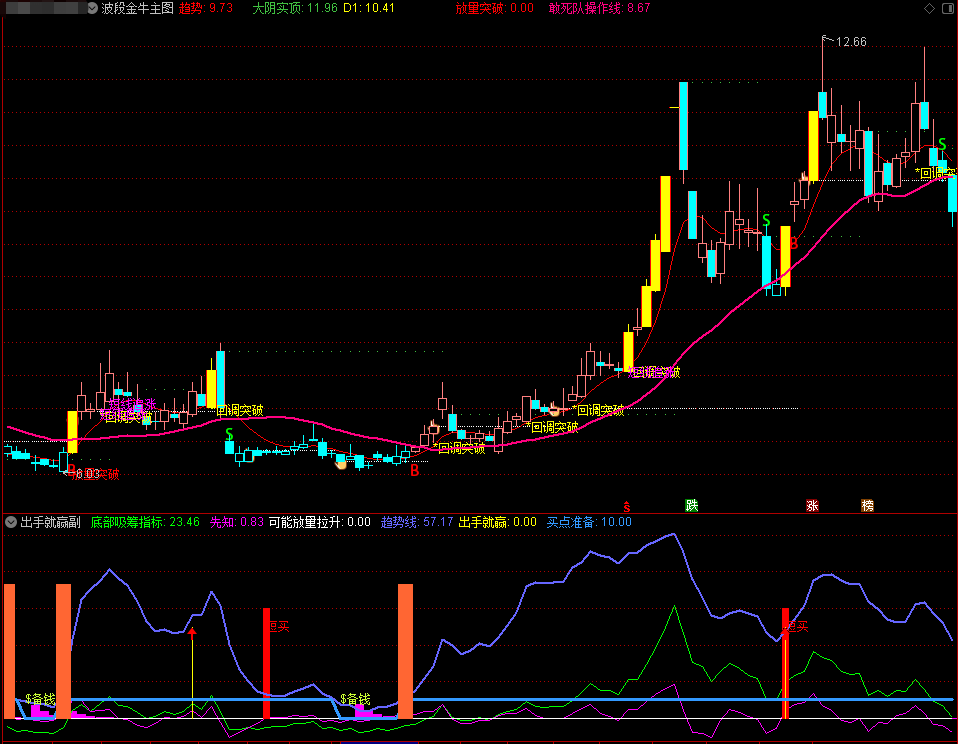
Task: Click the red up arrow in the sub chart
Action: pos(192,633)
